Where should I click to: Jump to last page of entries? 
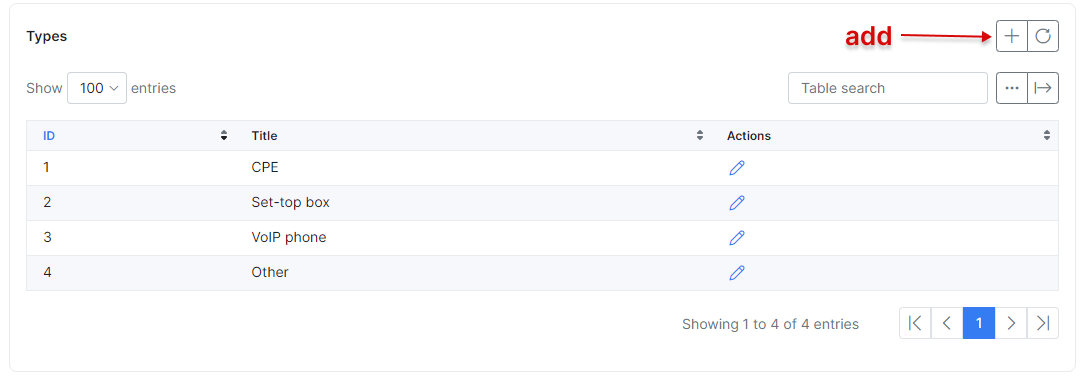point(1043,323)
